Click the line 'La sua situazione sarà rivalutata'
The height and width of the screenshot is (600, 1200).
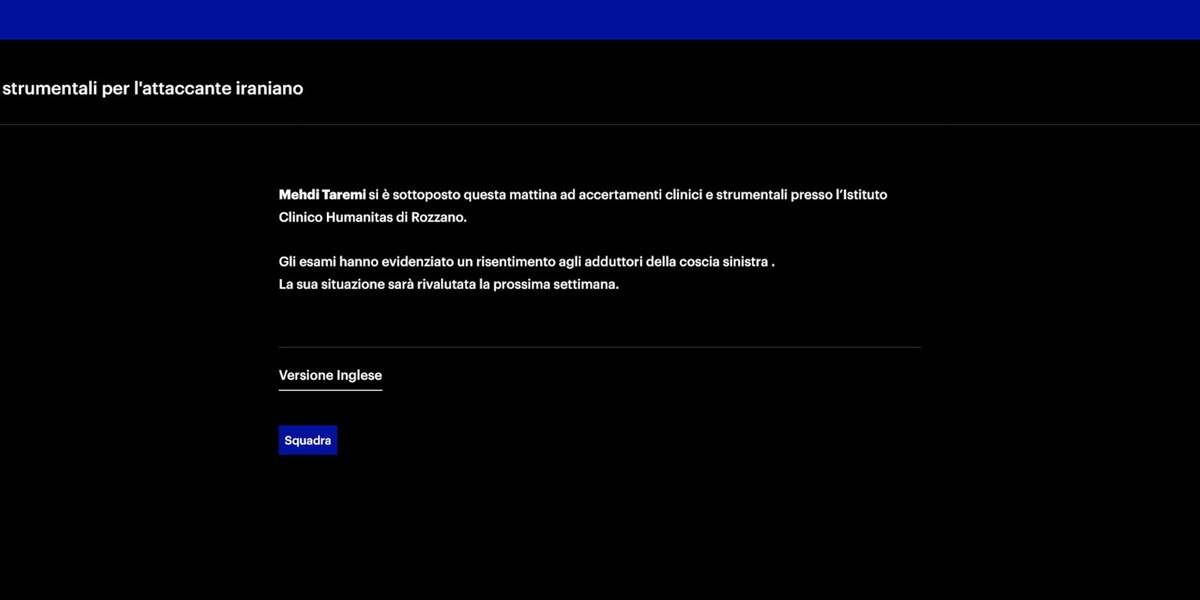tap(449, 284)
